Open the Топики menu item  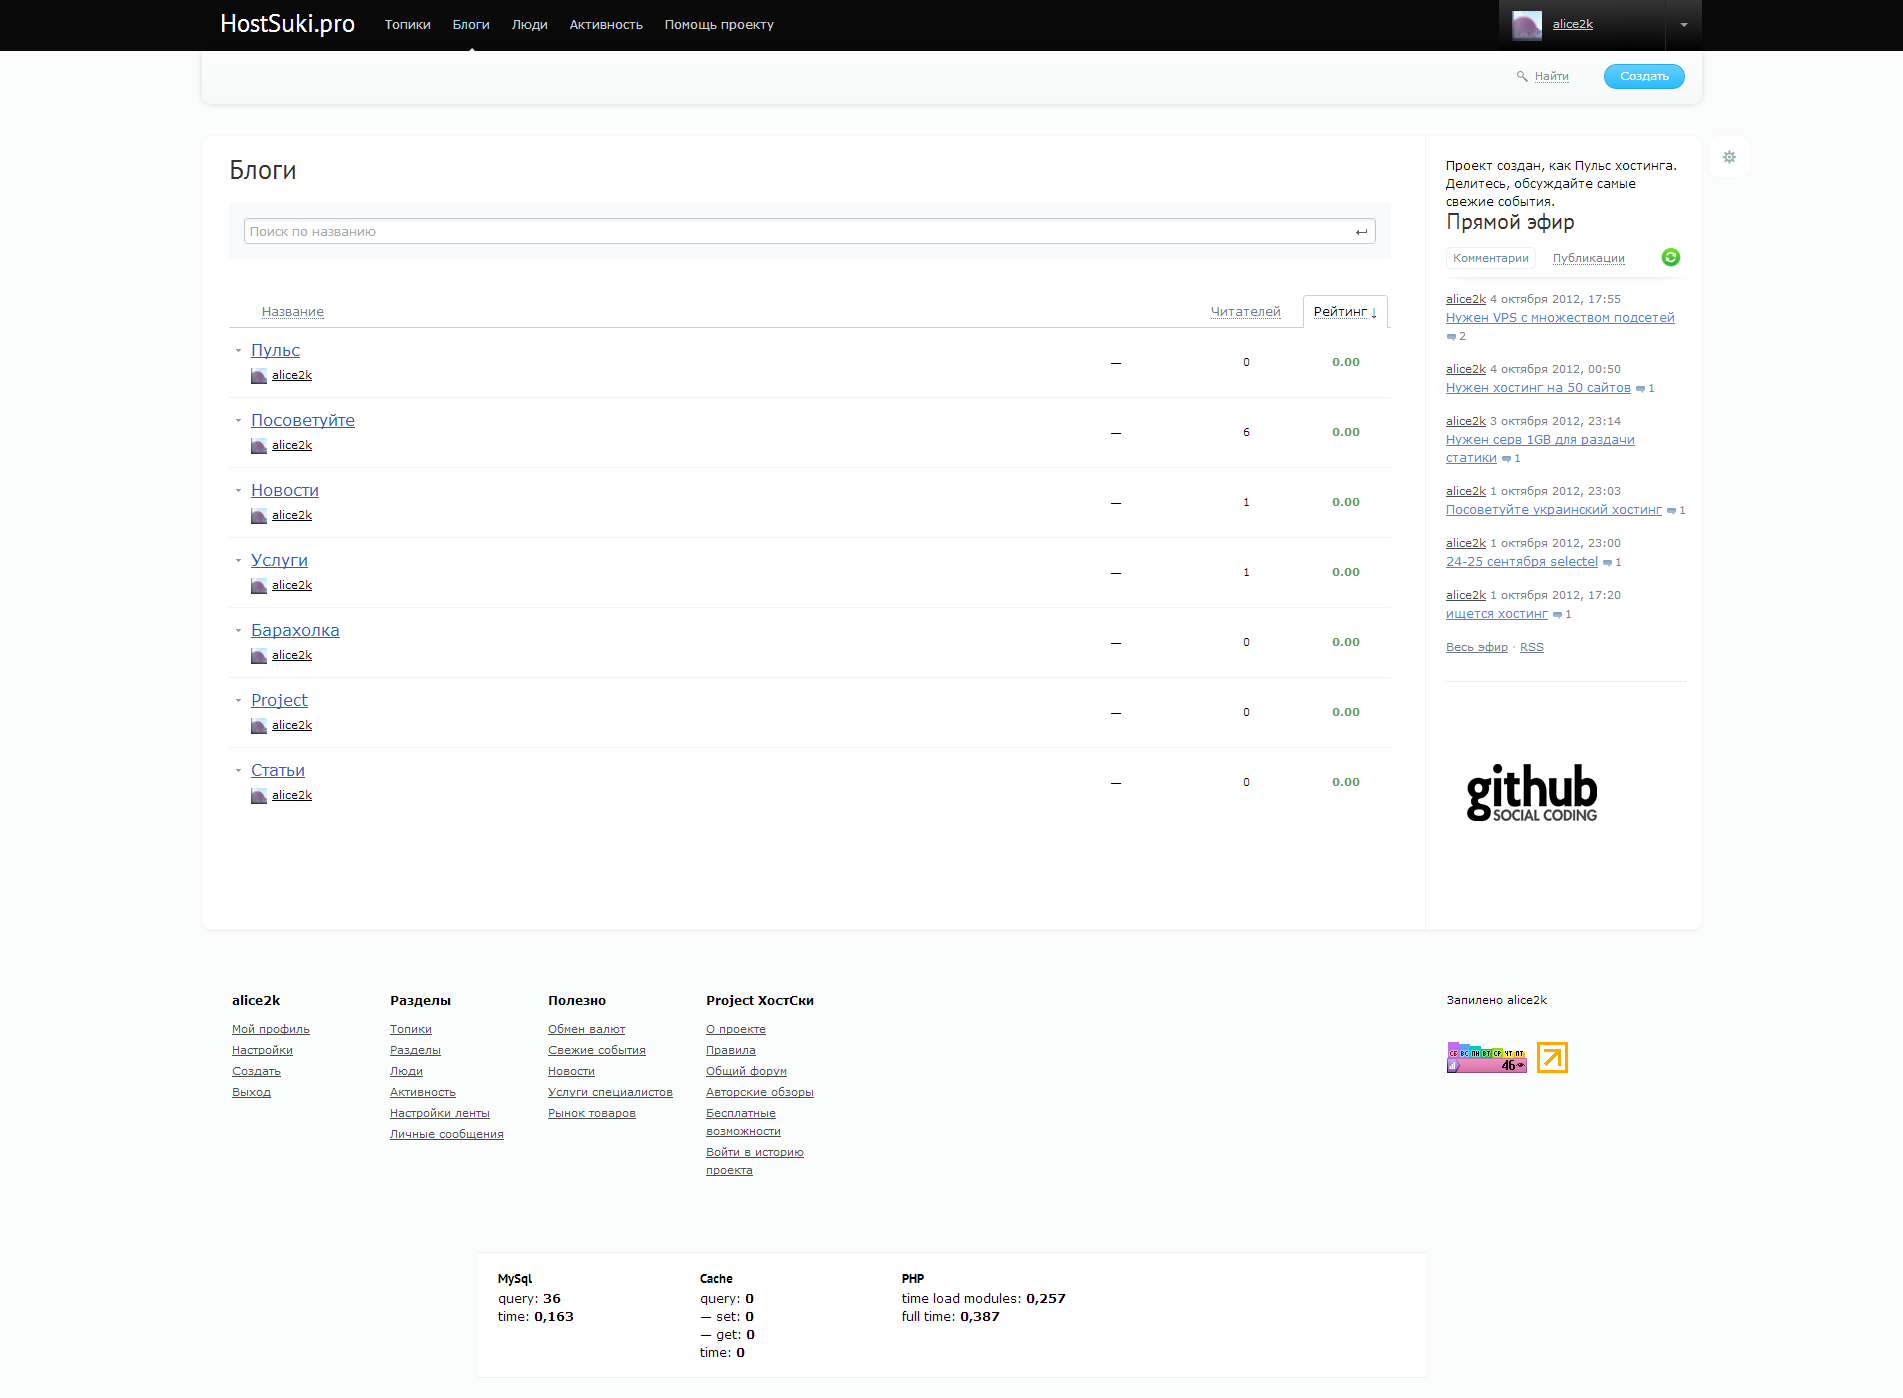(x=407, y=25)
